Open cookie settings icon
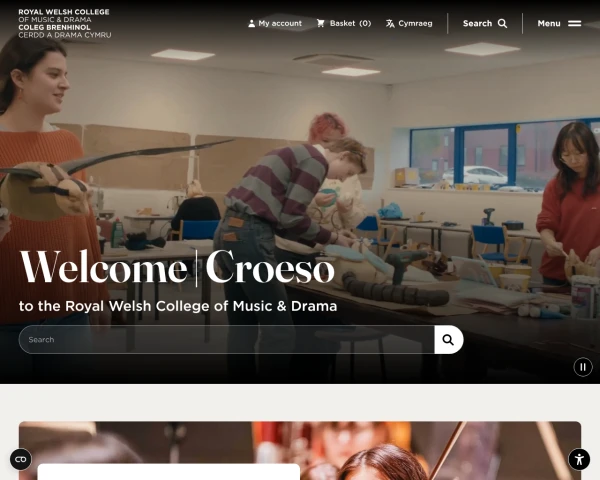This screenshot has width=600, height=480. (x=21, y=459)
